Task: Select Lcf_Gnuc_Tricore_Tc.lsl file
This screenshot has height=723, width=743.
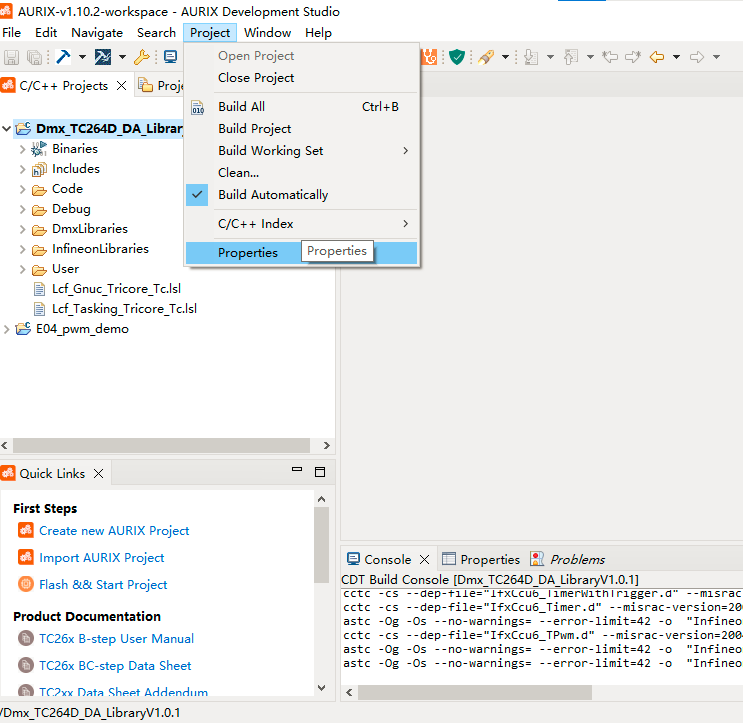Action: 117,289
